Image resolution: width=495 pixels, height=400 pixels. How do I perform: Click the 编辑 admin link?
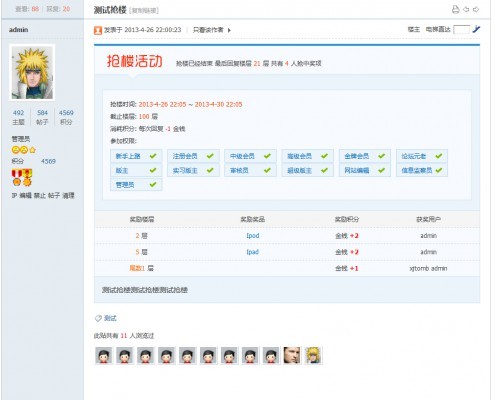(25, 196)
